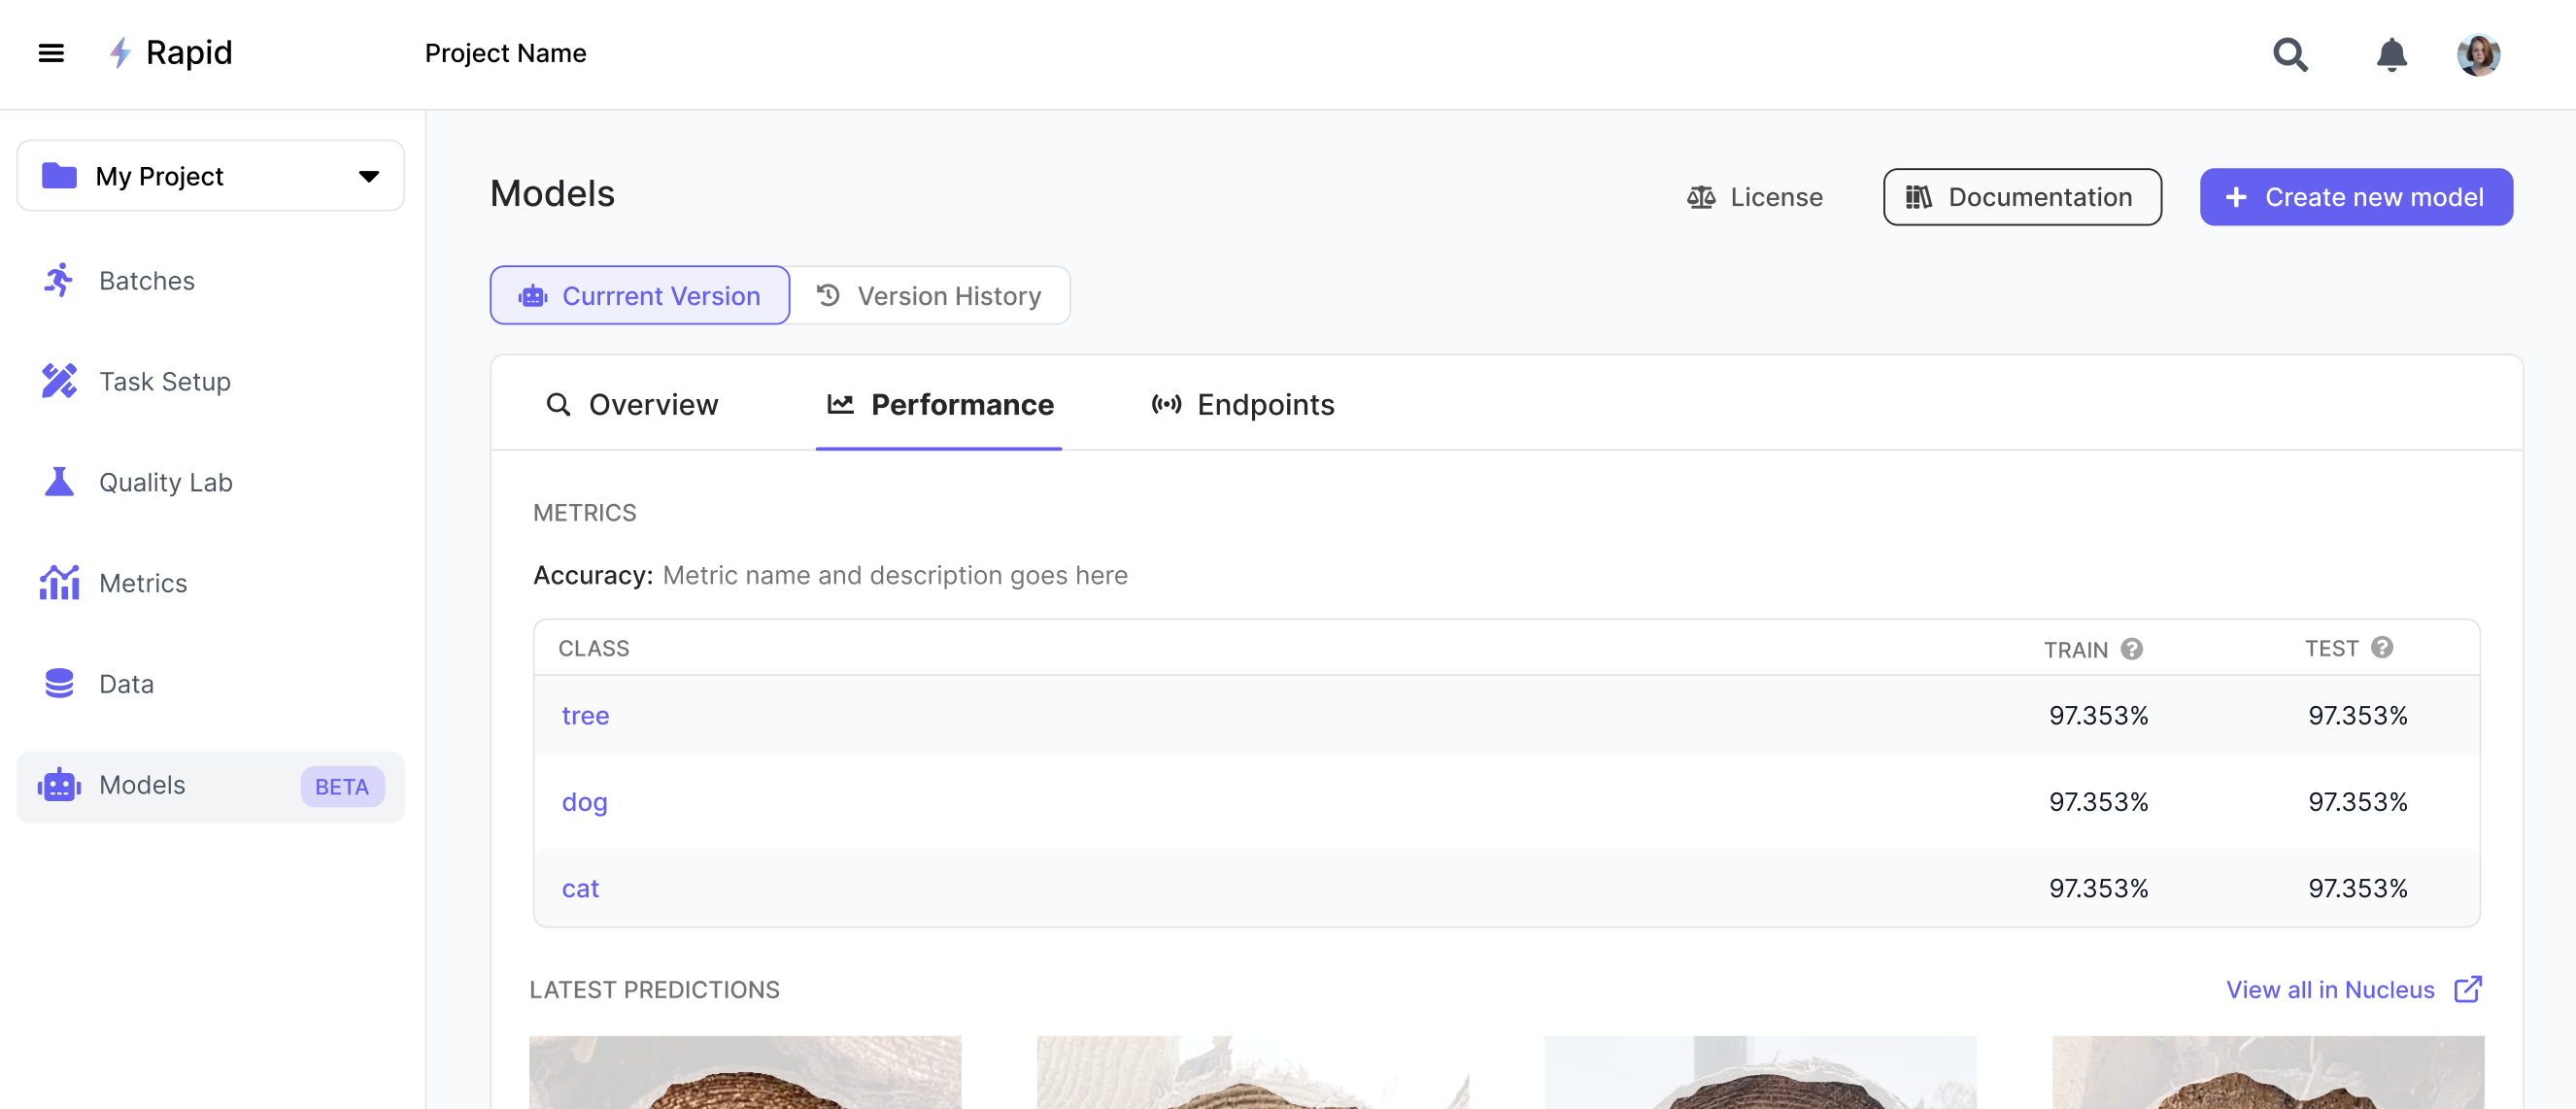Open the Overview tab
2576x1109 pixels.
point(631,404)
